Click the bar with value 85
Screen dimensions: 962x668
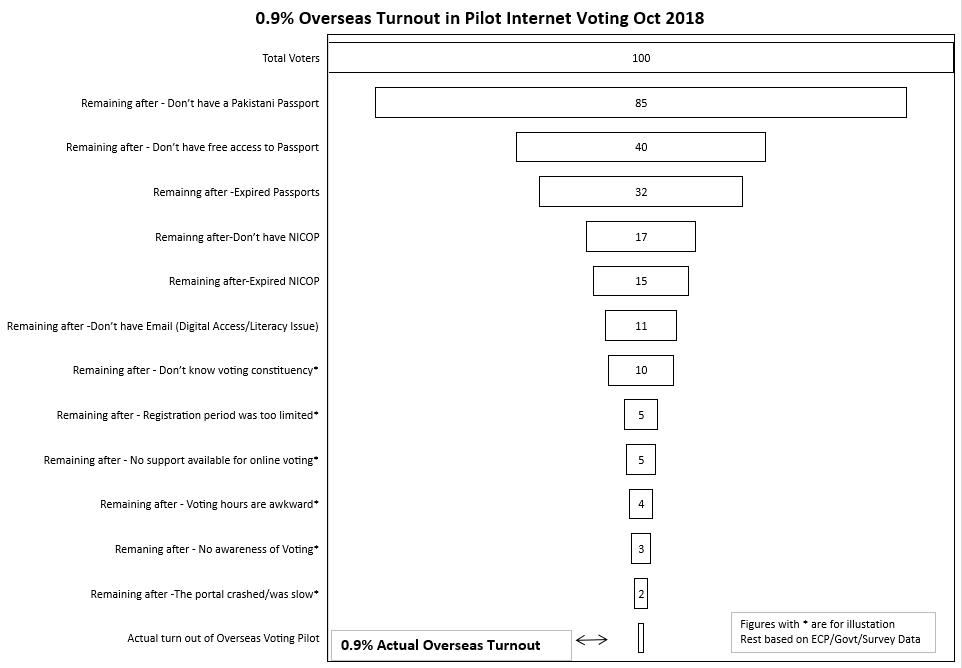[x=641, y=103]
